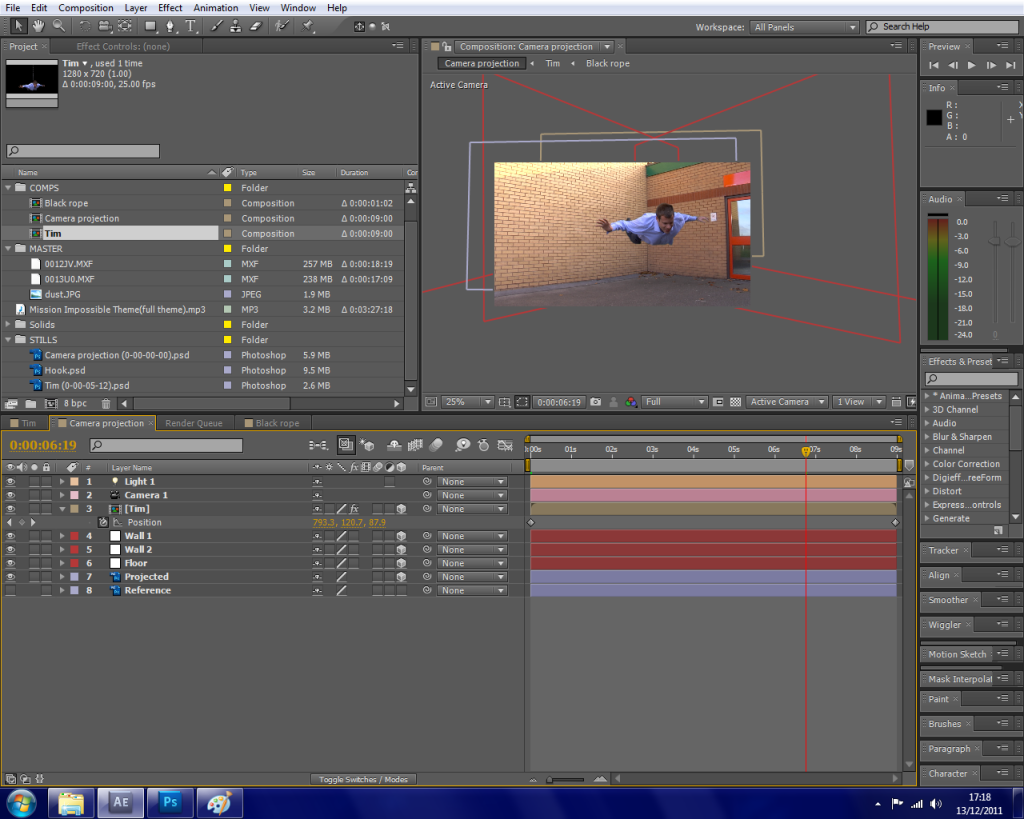Click the yellow label of COMPS folder
1024x819 pixels.
[x=227, y=188]
